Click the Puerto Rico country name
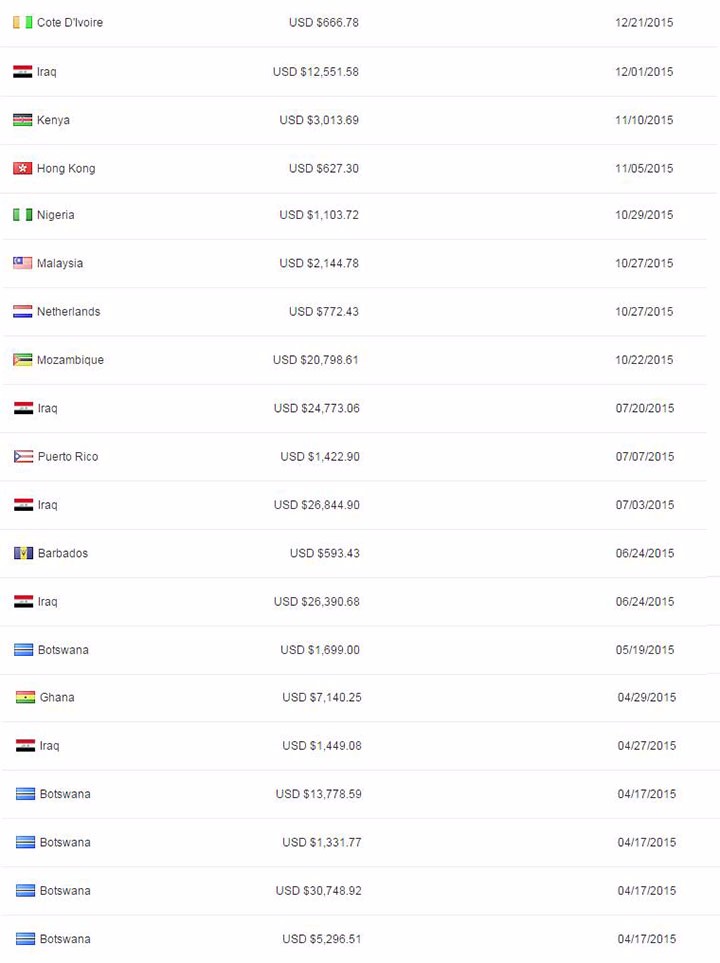This screenshot has width=720, height=963. coord(68,456)
